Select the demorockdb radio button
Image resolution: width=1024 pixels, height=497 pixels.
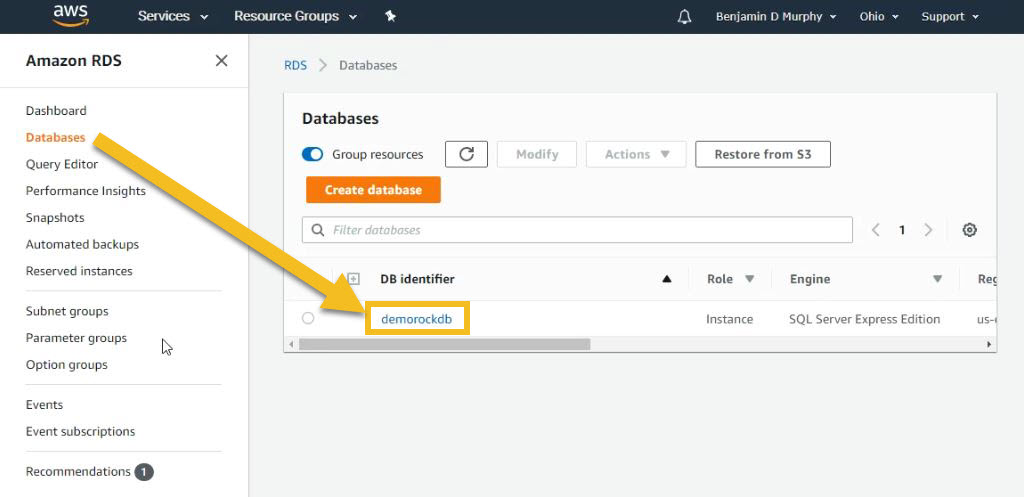point(308,318)
